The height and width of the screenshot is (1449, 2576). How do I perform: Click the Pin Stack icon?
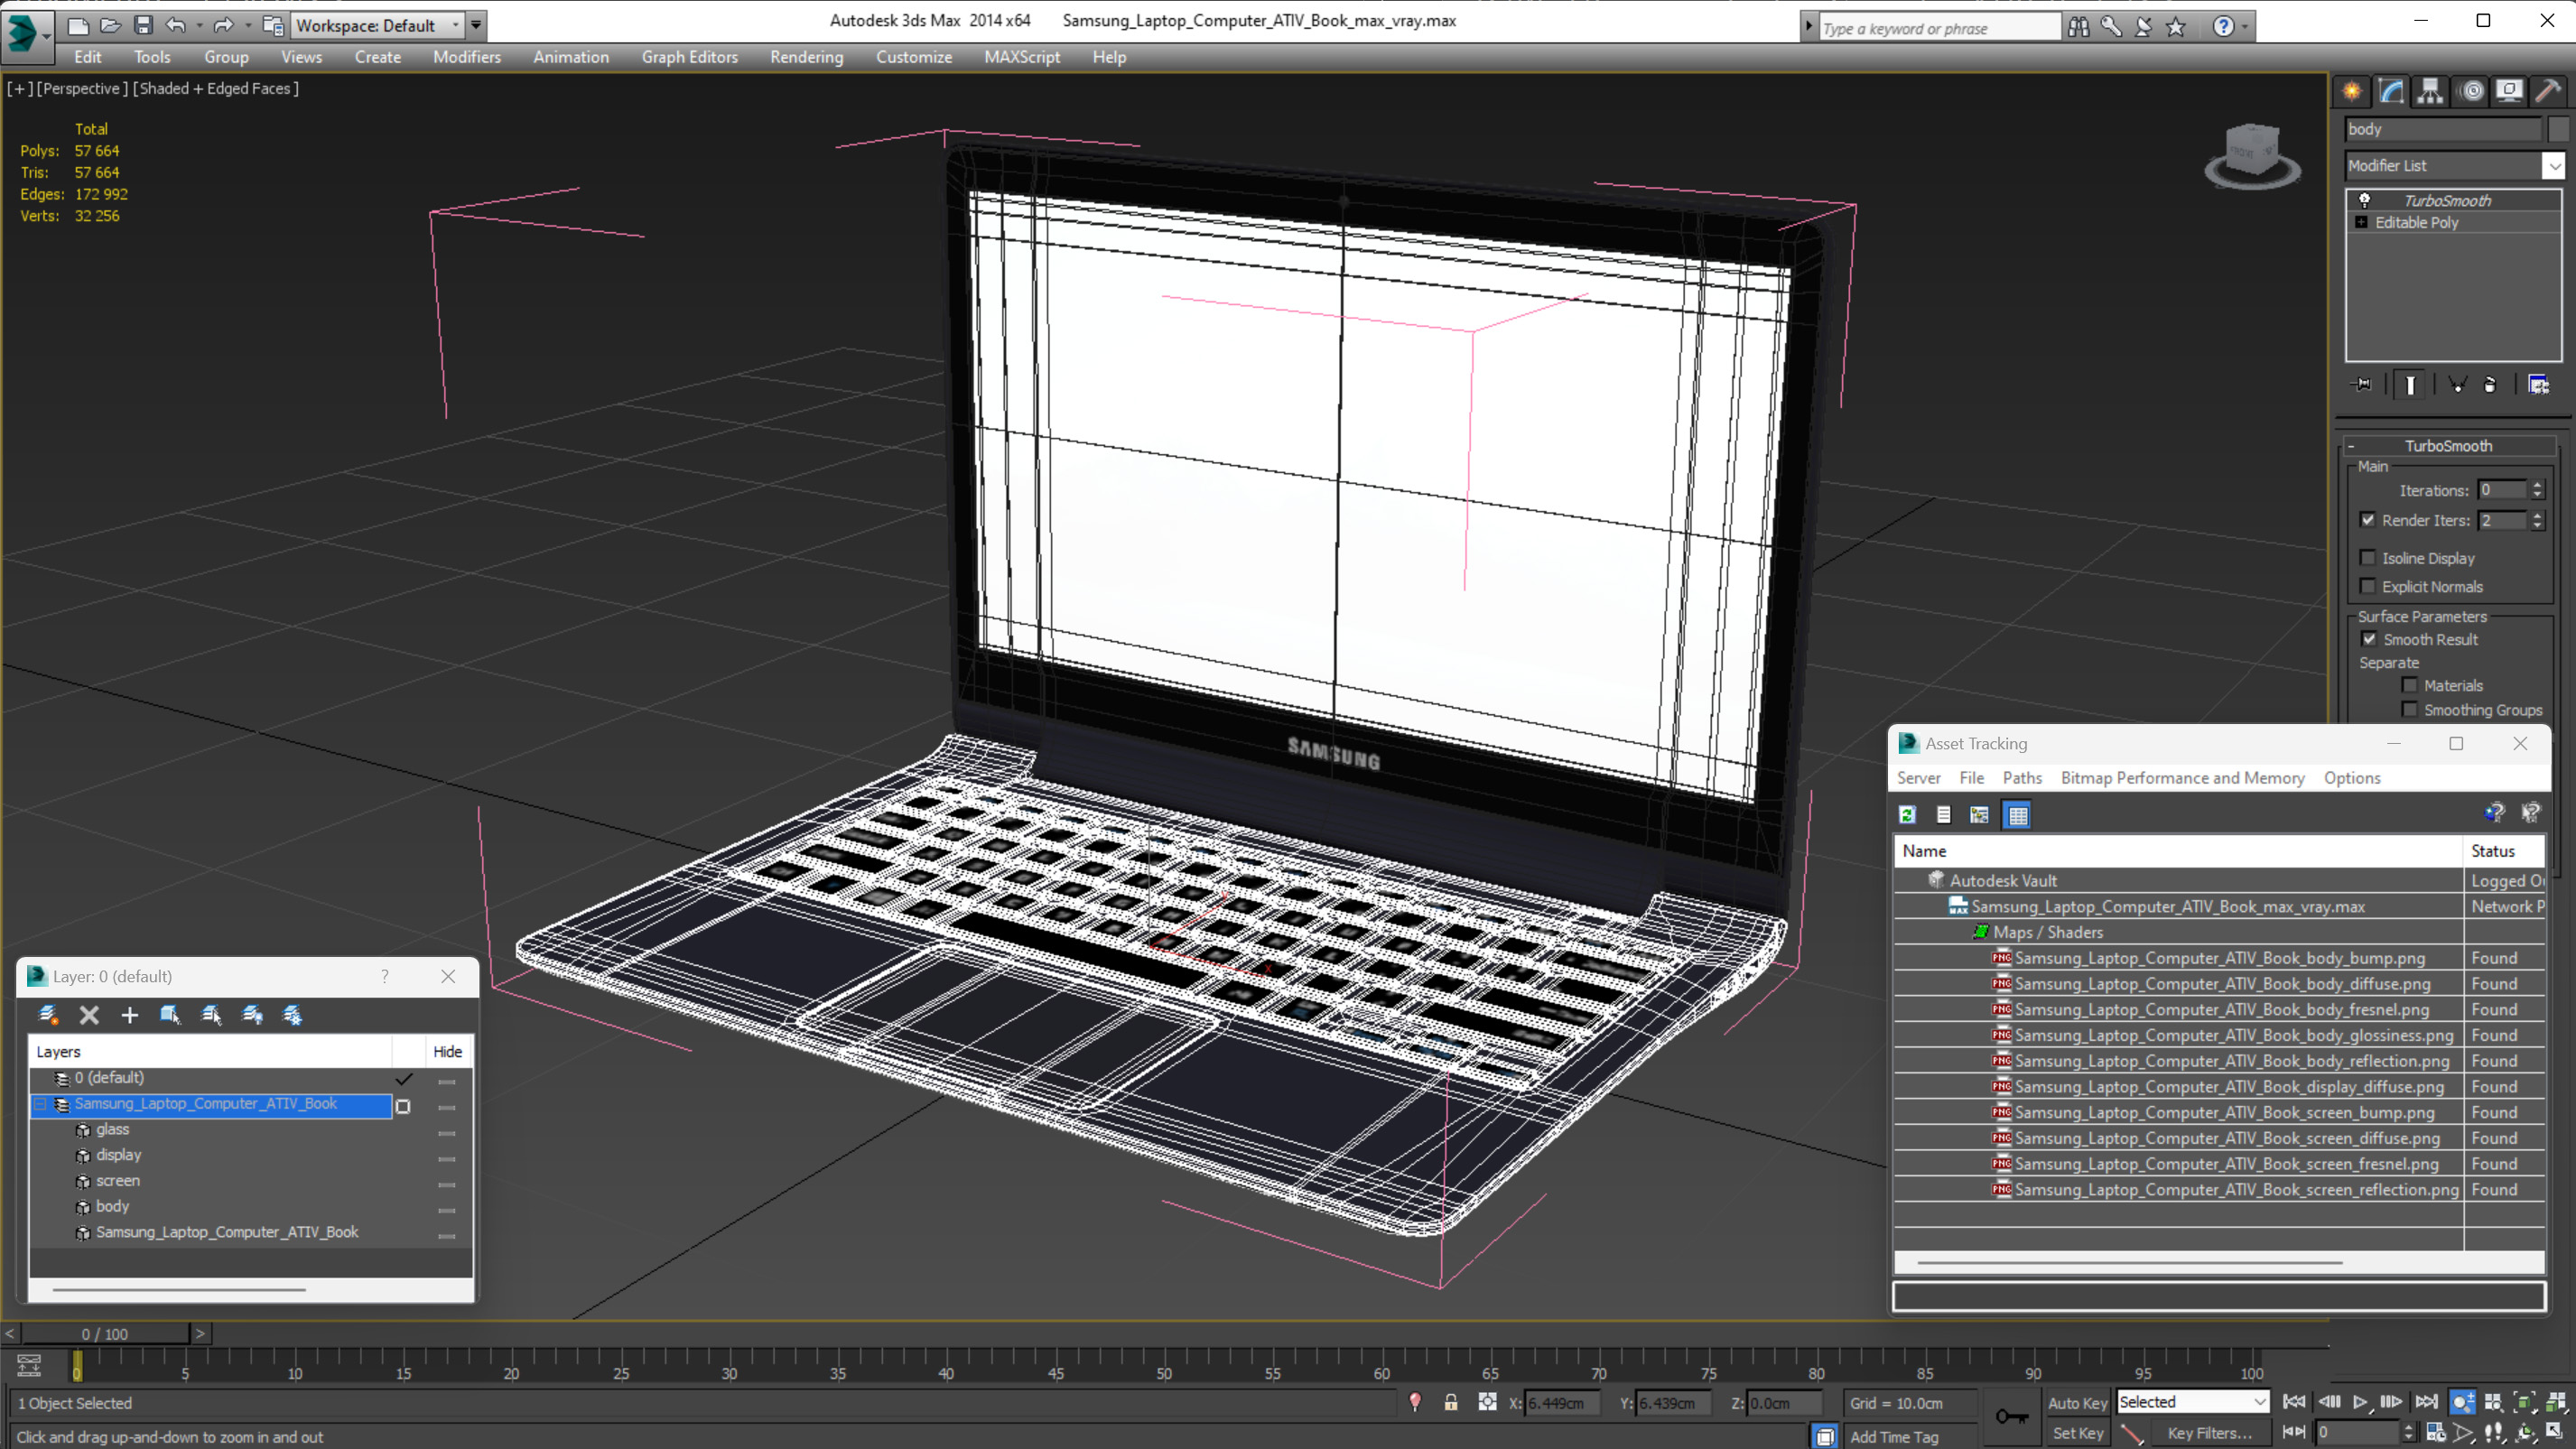coord(2363,385)
